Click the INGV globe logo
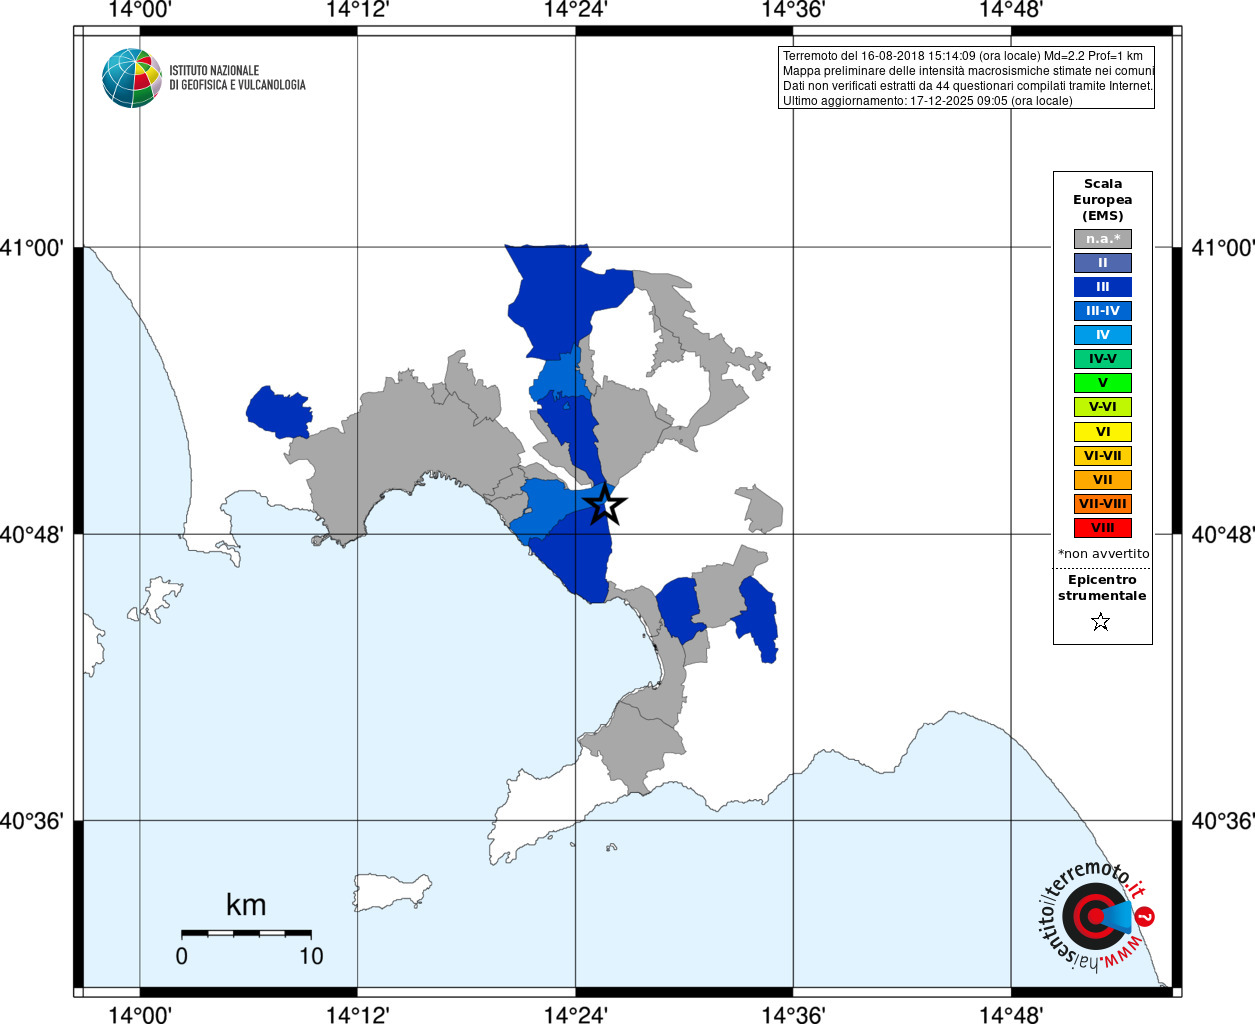Image resolution: width=1255 pixels, height=1024 pixels. tap(131, 78)
